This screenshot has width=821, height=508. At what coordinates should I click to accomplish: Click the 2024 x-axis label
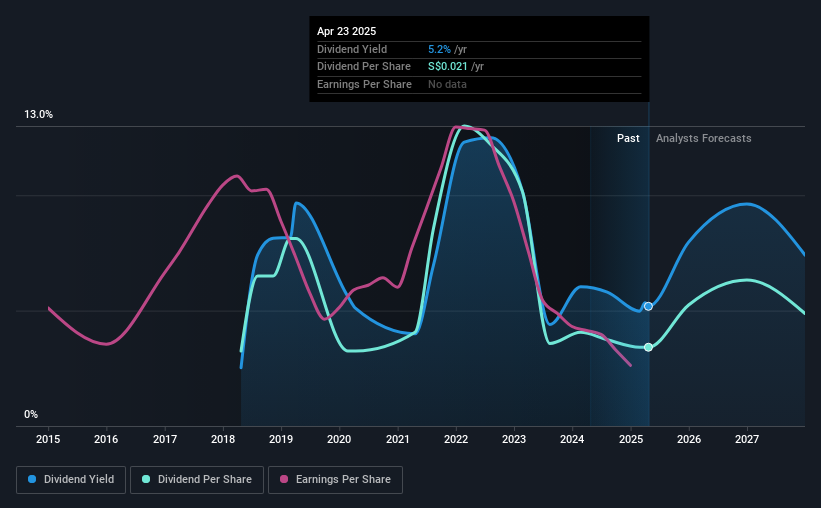tap(572, 439)
